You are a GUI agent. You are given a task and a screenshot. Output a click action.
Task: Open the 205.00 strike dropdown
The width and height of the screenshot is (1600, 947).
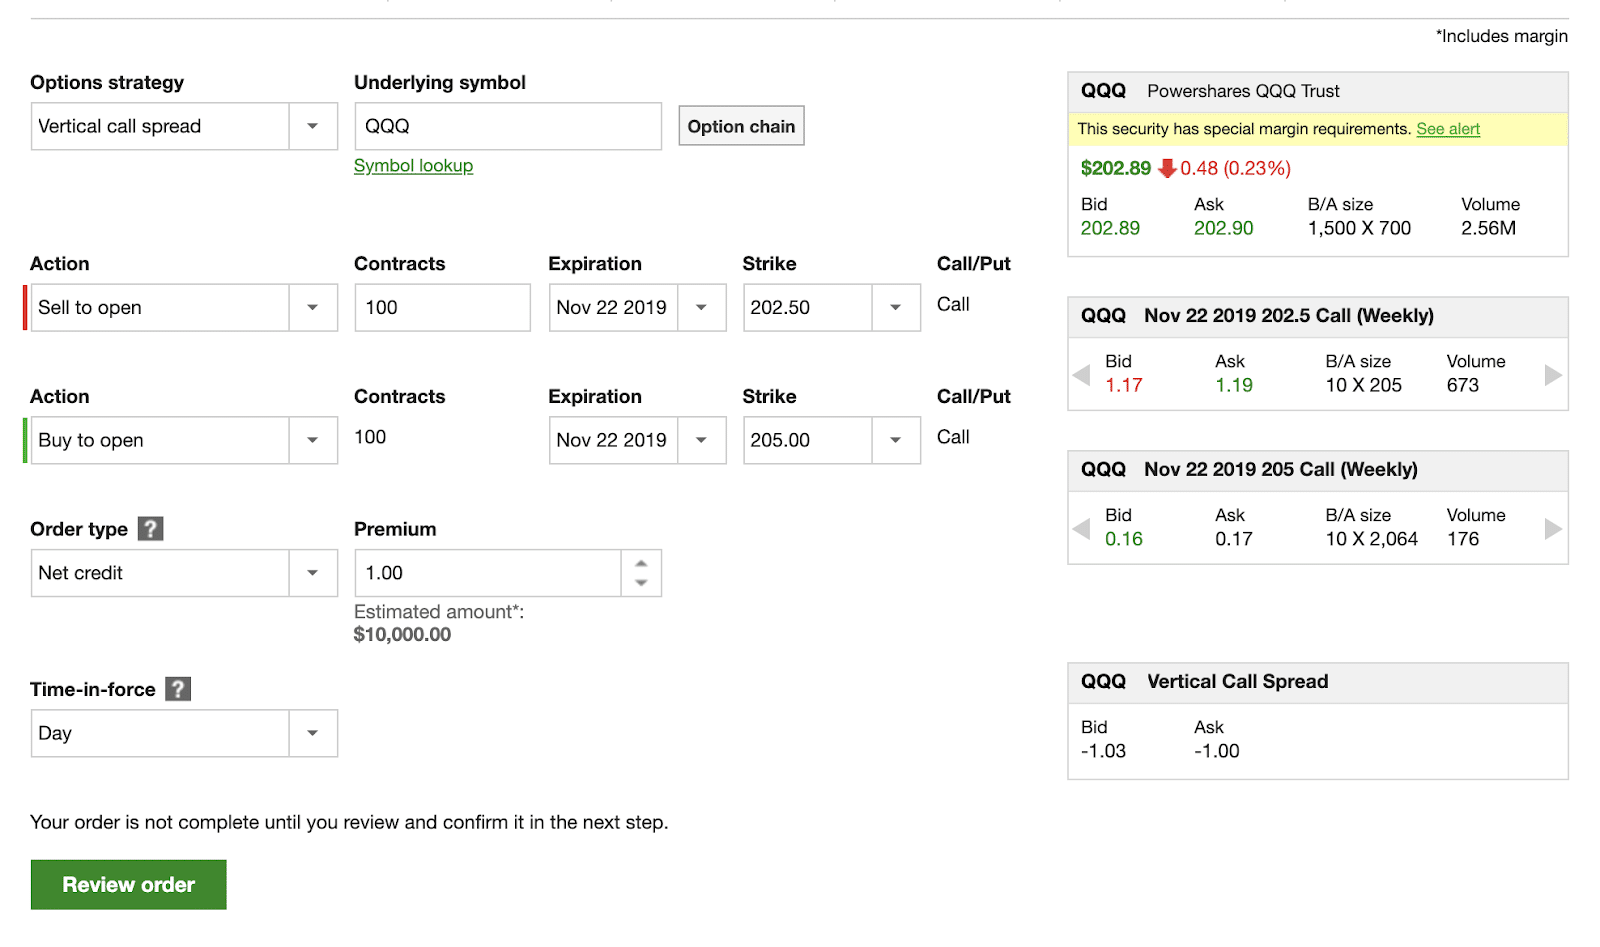click(x=831, y=440)
